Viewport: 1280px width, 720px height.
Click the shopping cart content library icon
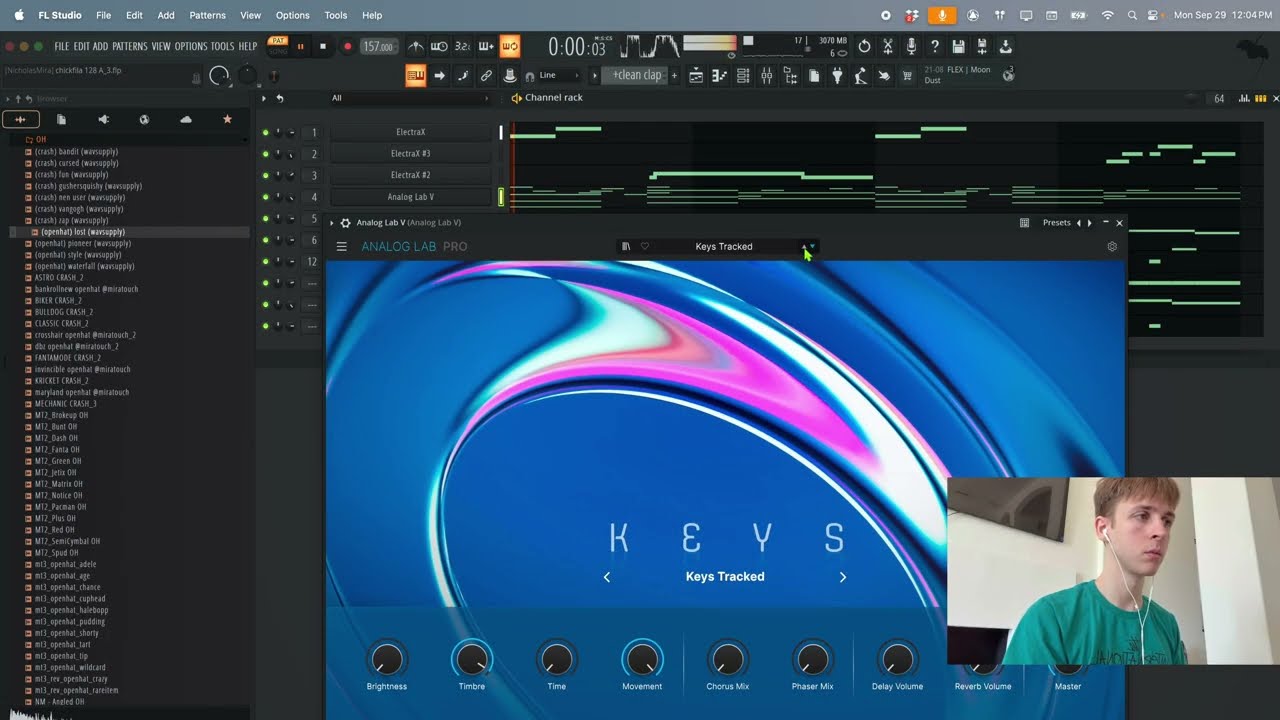point(908,76)
